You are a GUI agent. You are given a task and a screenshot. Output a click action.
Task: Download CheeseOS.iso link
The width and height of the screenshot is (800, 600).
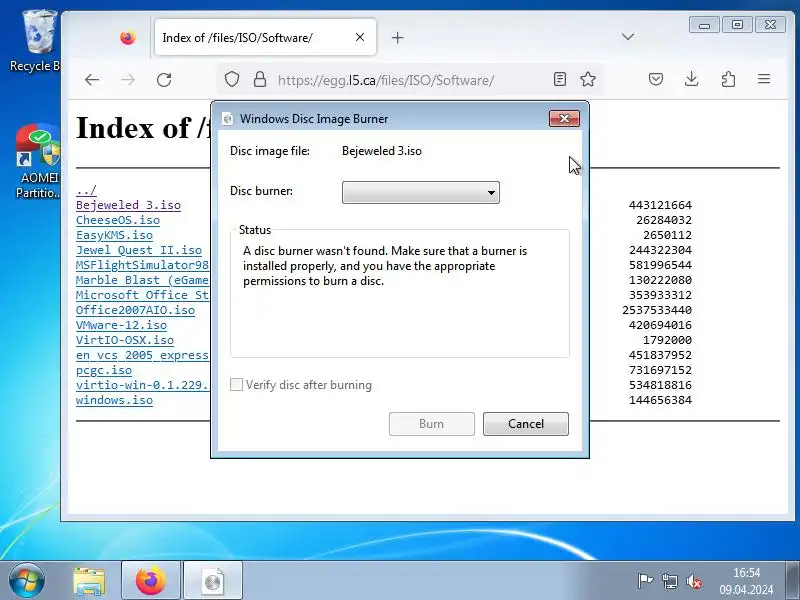click(x=118, y=220)
